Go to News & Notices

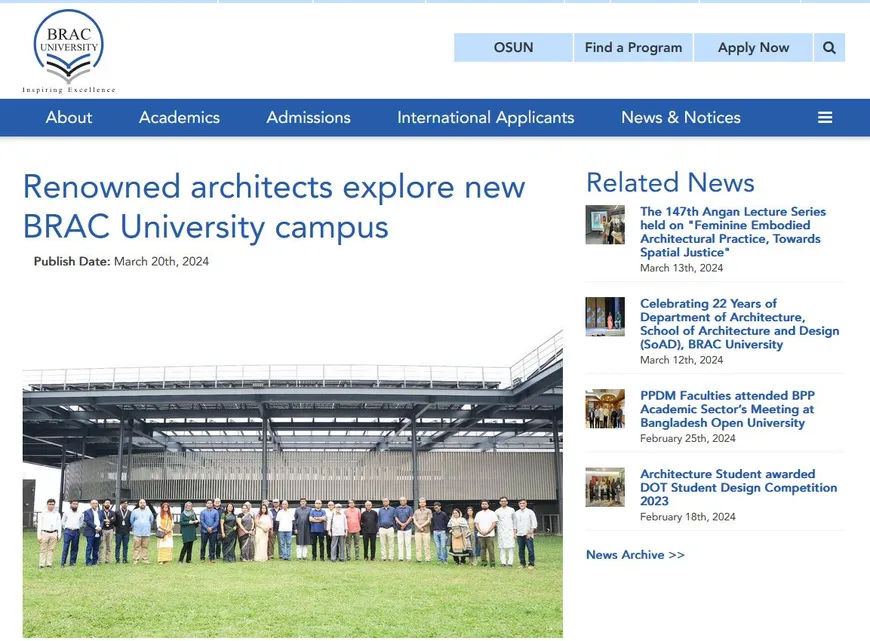680,118
